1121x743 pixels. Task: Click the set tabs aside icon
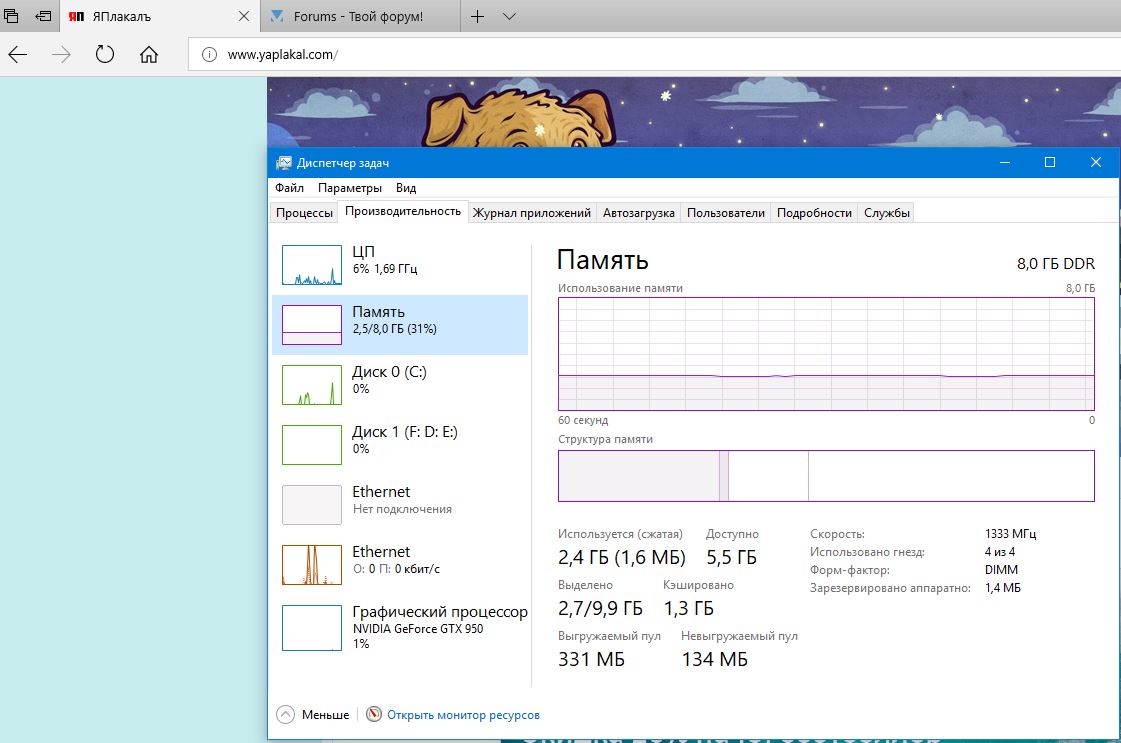click(43, 16)
